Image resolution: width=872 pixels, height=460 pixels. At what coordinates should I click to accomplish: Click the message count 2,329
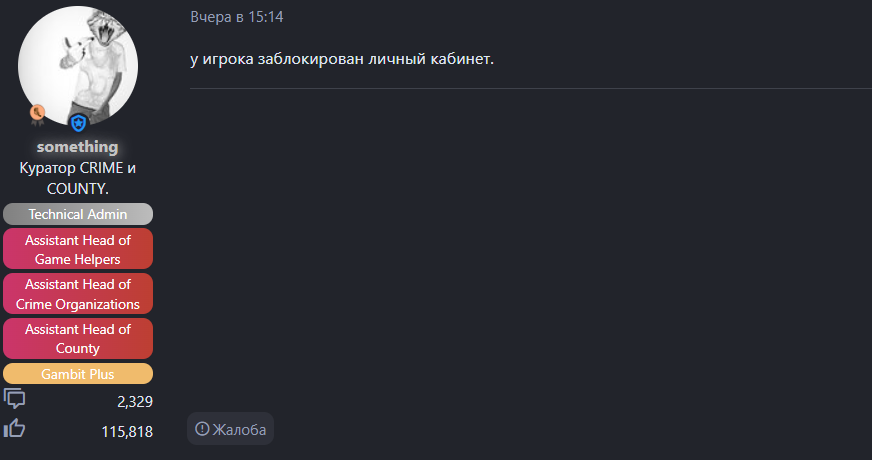coord(134,401)
